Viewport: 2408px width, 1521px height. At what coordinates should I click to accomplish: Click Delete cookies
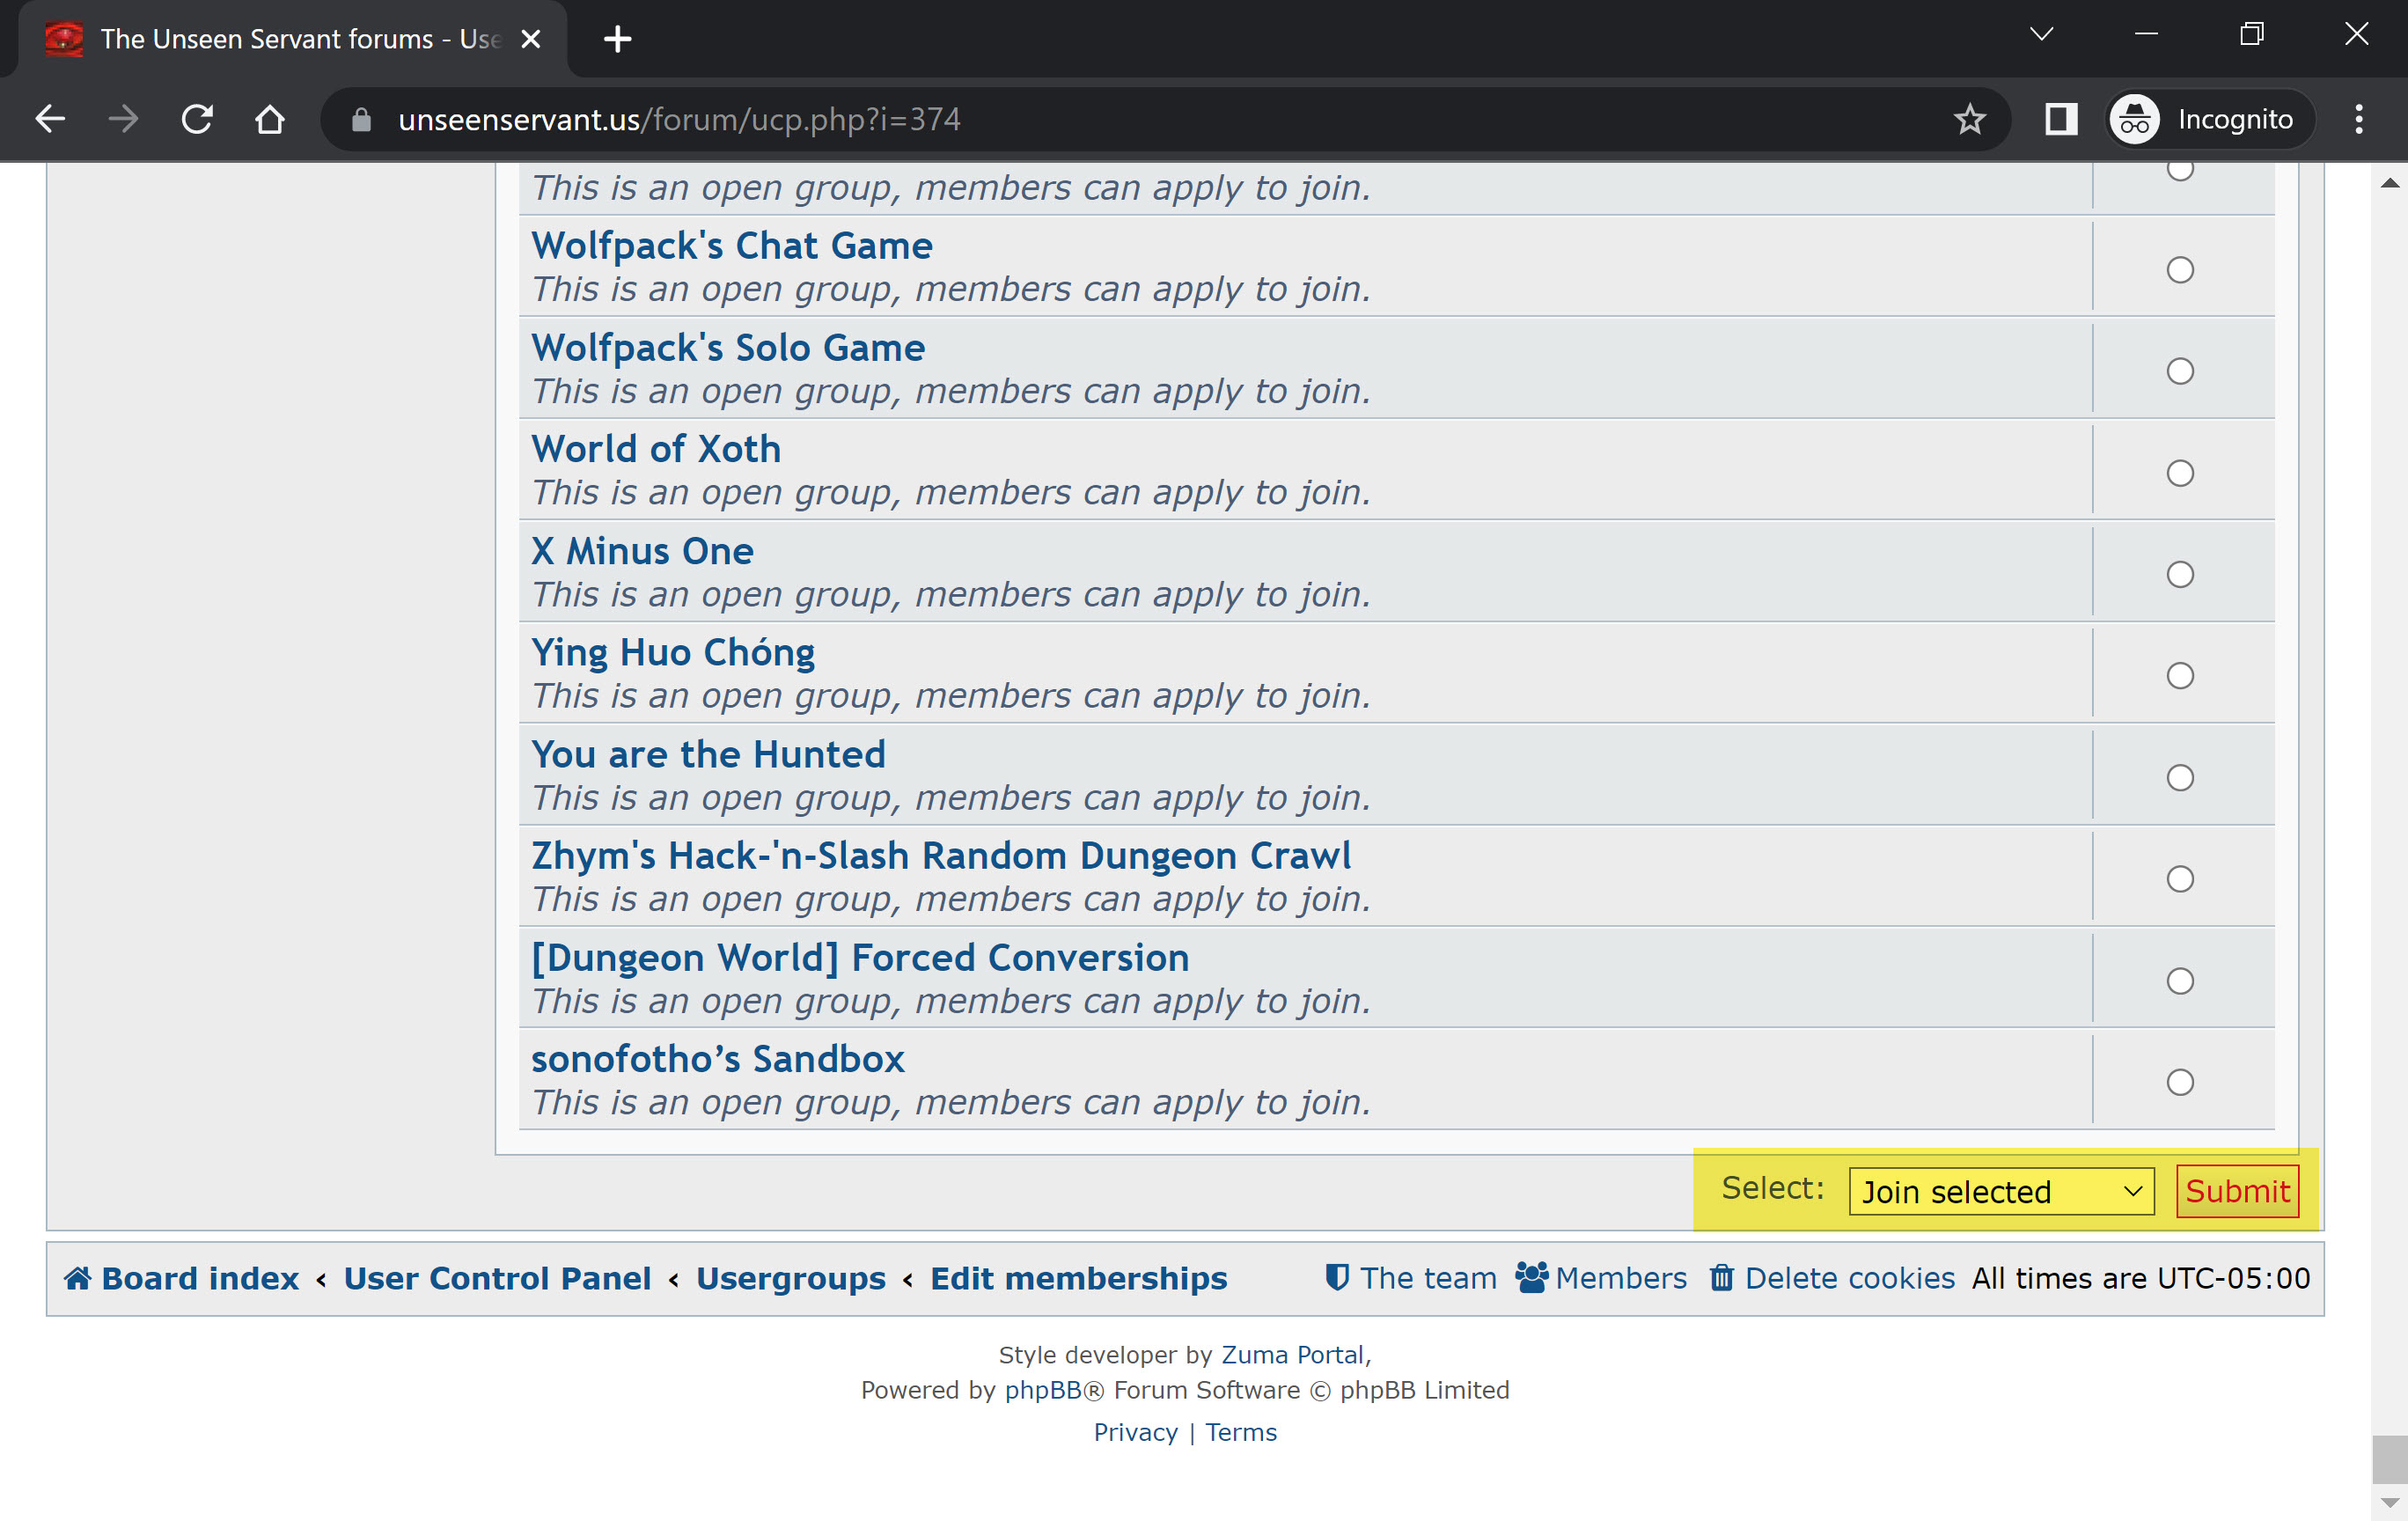[x=1850, y=1278]
